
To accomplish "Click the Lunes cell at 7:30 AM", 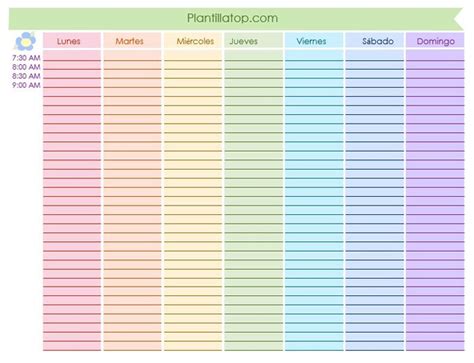I will pyautogui.click(x=72, y=56).
